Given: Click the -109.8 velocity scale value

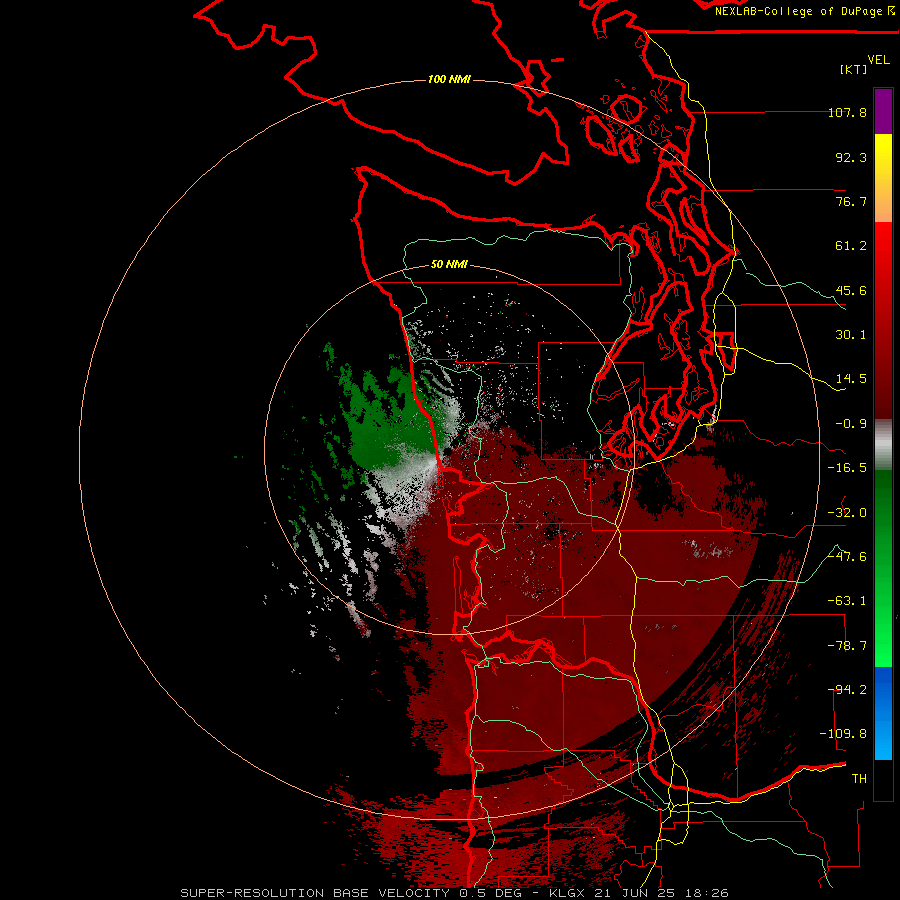Looking at the screenshot, I should pyautogui.click(x=843, y=734).
